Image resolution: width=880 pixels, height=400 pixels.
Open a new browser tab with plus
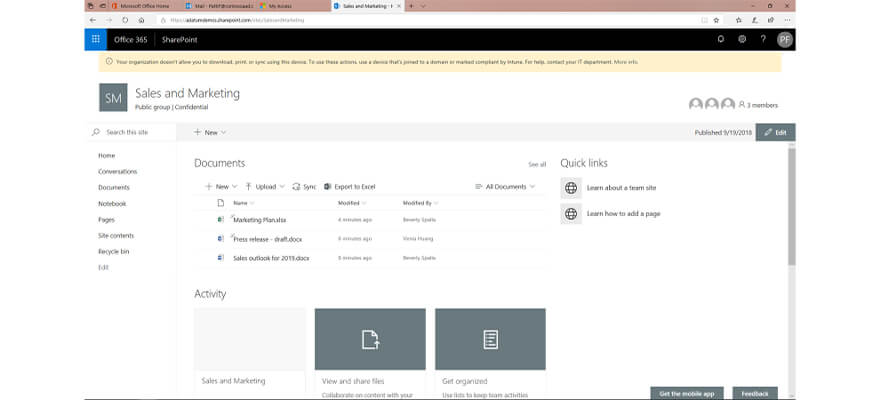tap(411, 6)
